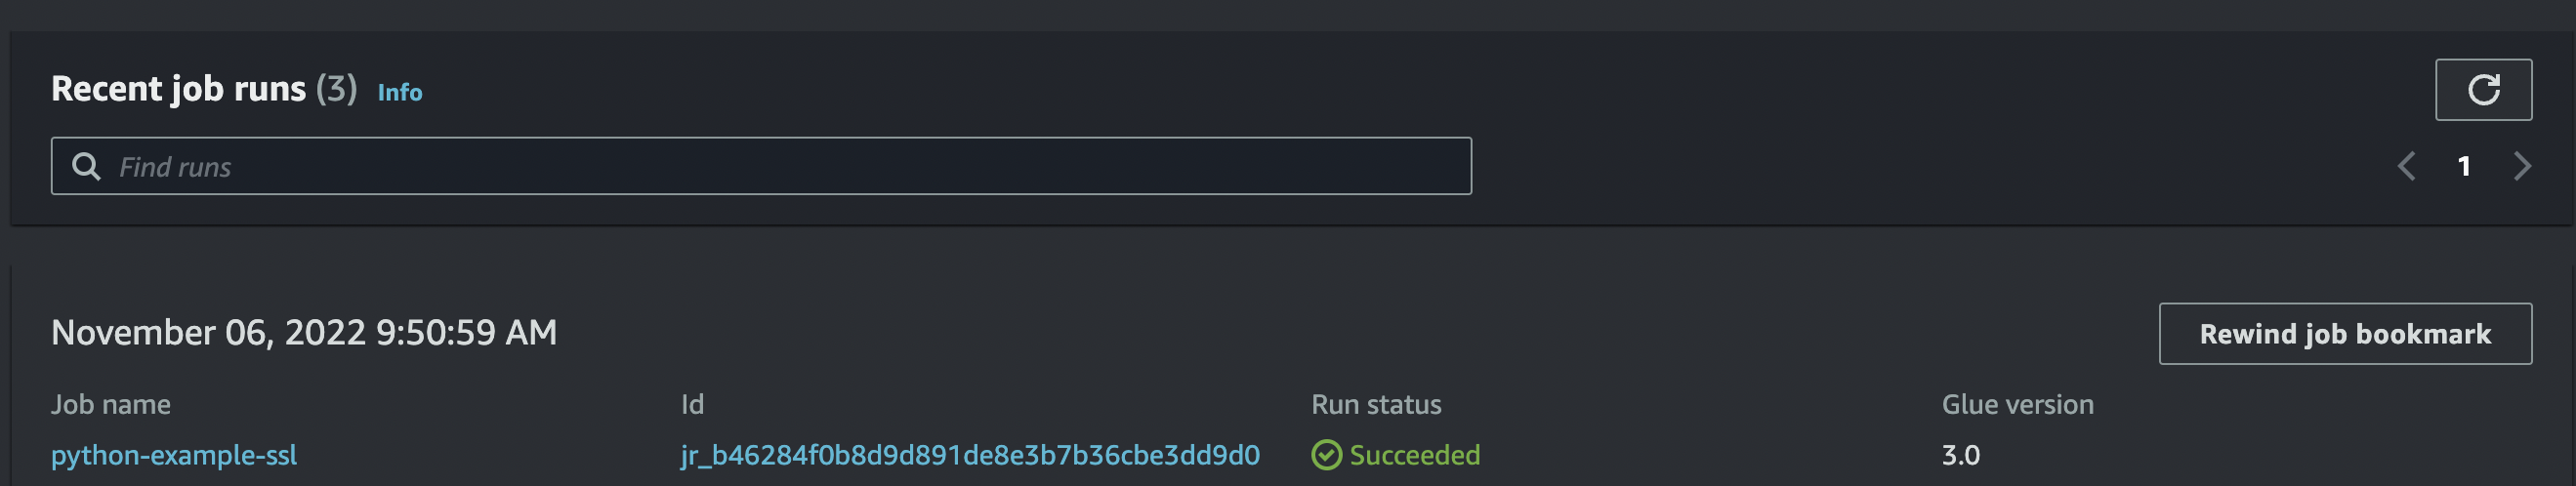
Task: Click the Glue version value 3.0
Action: pyautogui.click(x=1960, y=456)
